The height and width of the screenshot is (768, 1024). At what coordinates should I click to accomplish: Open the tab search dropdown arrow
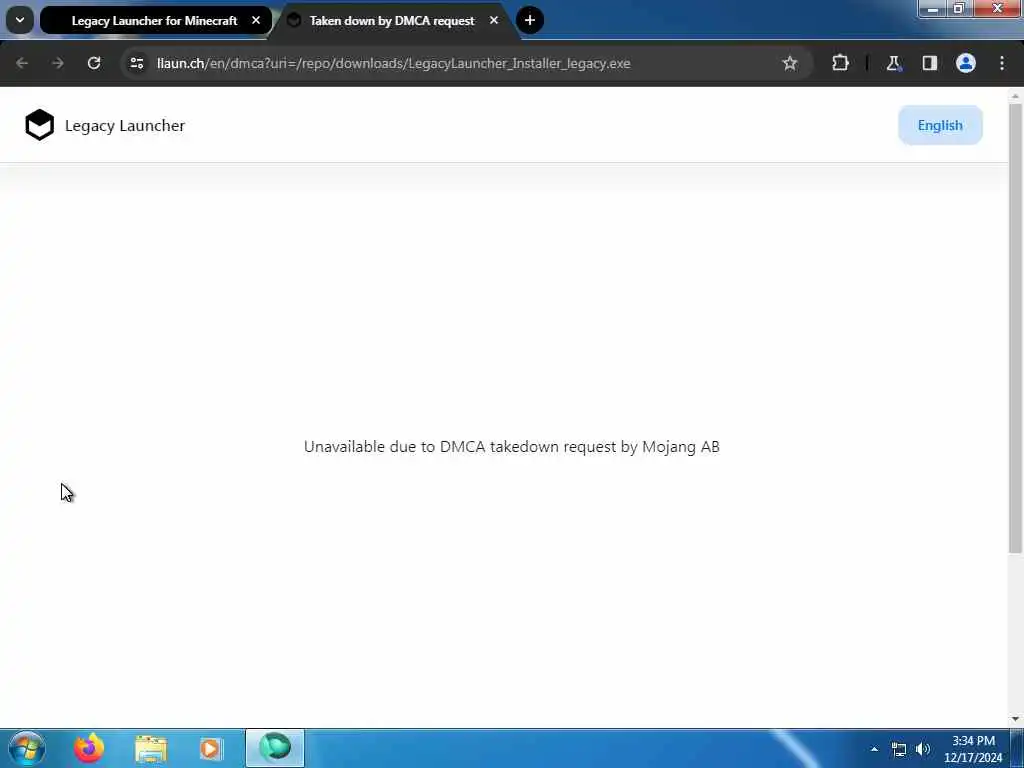click(20, 20)
